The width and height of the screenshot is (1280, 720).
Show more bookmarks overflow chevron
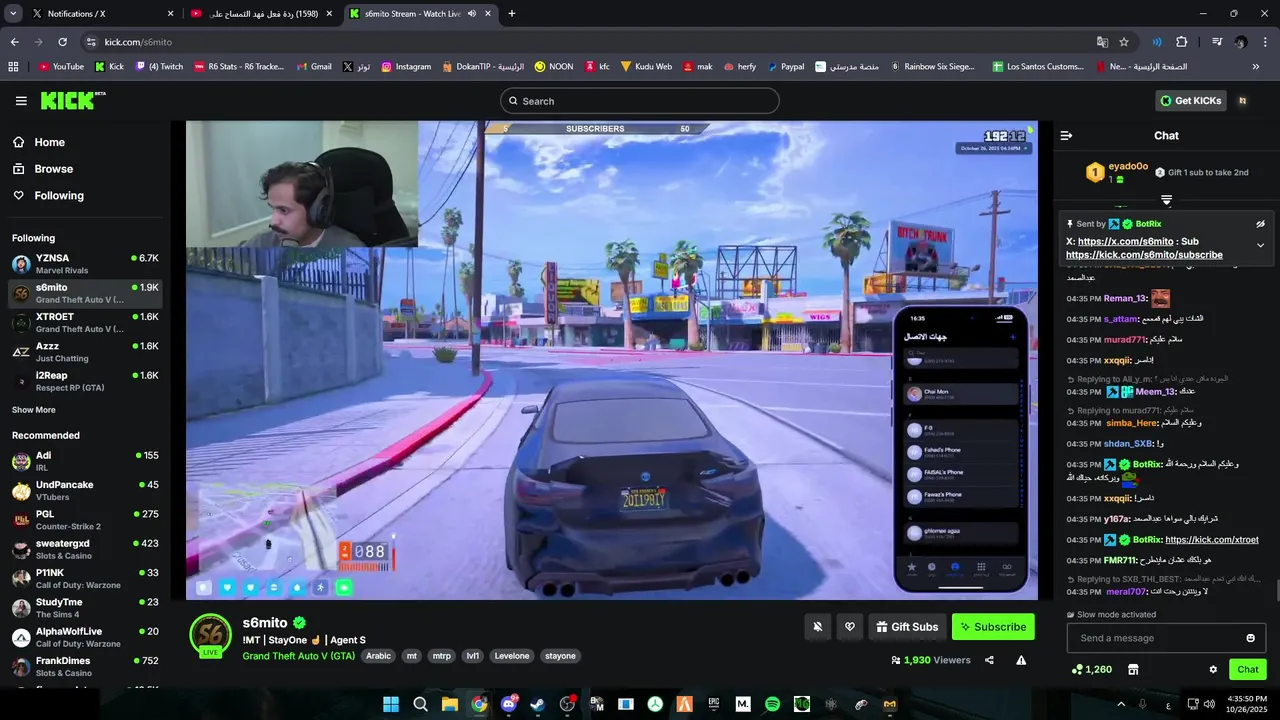click(x=1256, y=67)
